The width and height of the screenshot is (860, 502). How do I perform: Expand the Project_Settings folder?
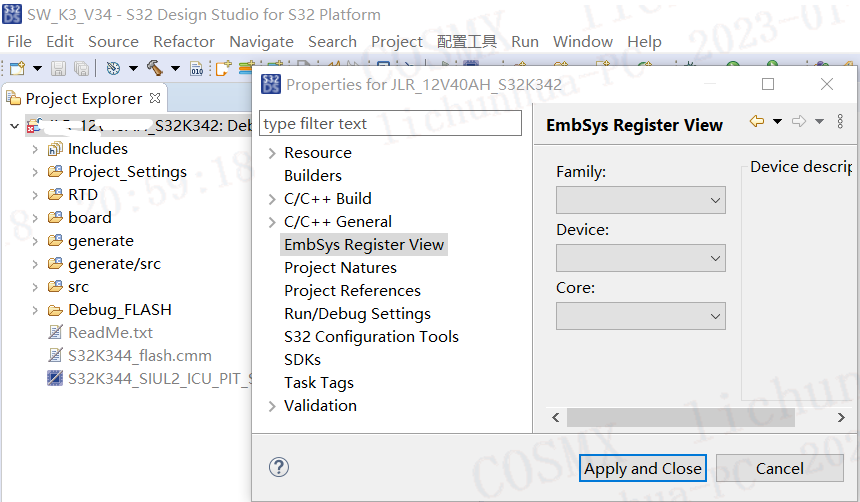[35, 172]
